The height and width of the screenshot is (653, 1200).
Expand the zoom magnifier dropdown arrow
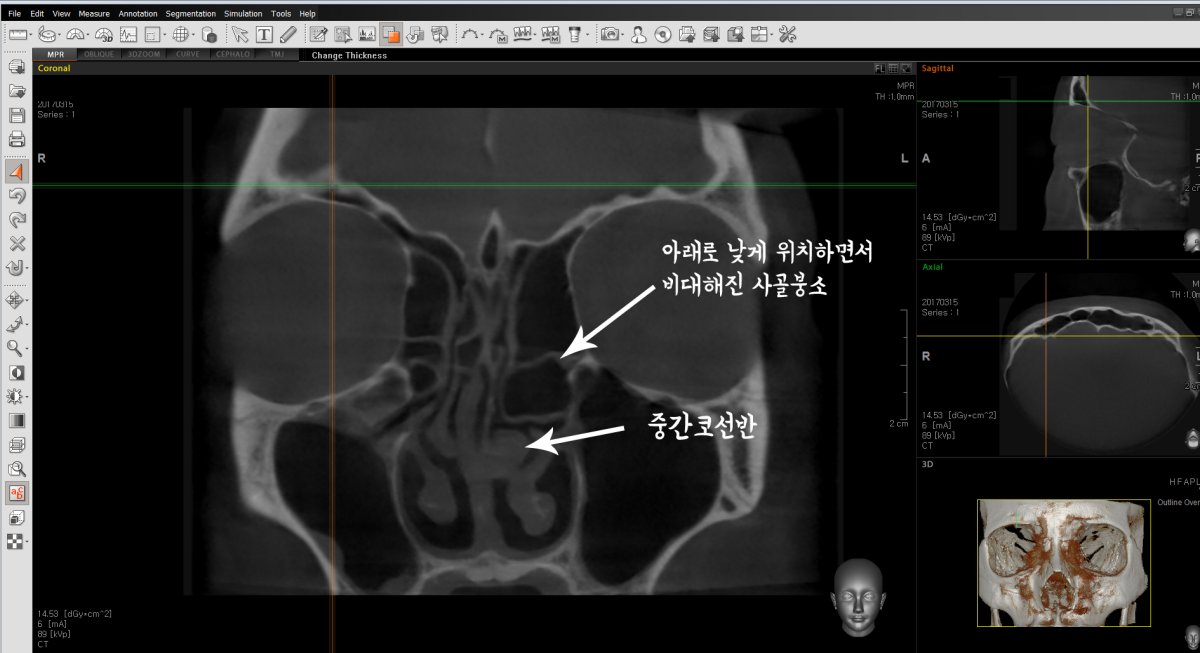(27, 349)
